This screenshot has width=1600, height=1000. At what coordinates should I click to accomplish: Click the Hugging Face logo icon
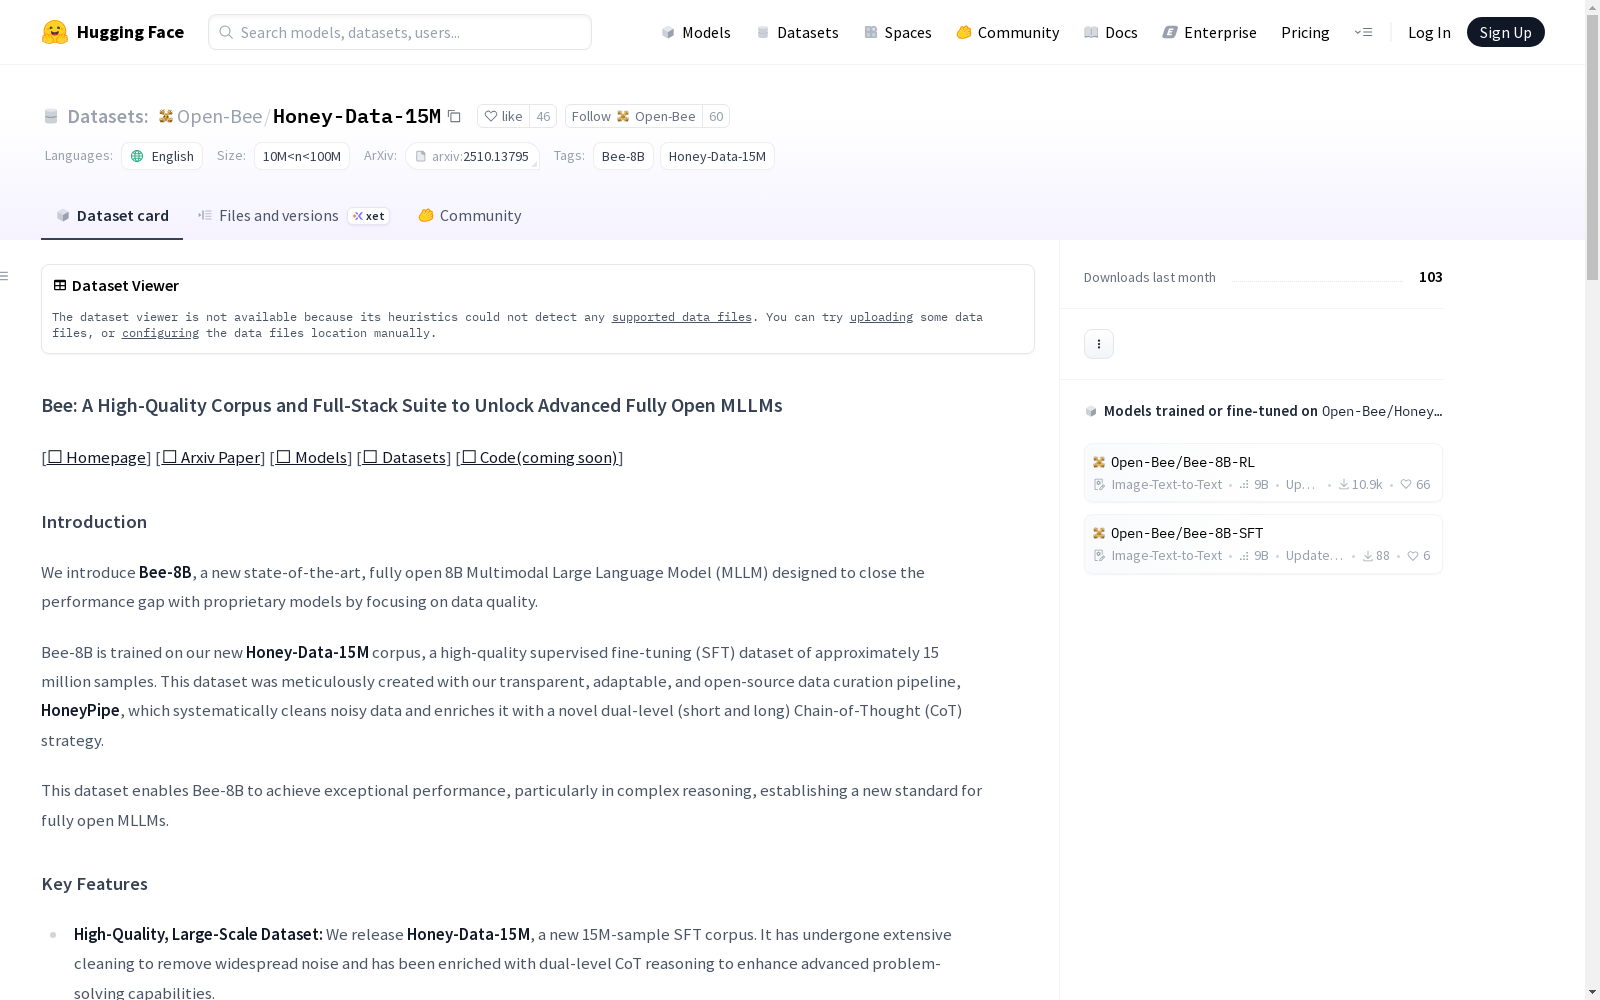[55, 32]
